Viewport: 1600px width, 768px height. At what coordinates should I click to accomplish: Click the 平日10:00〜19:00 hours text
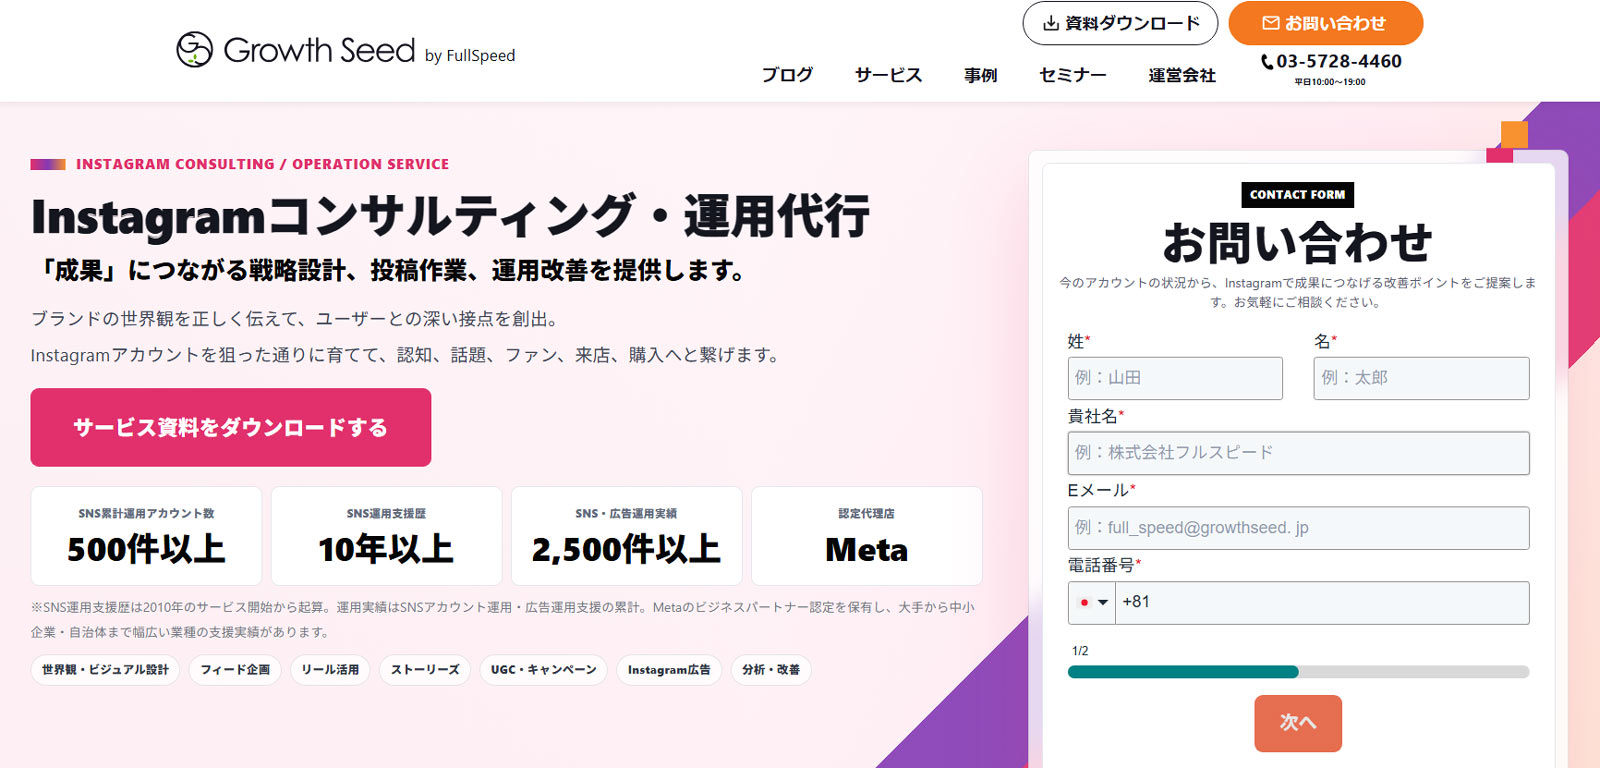[1330, 83]
